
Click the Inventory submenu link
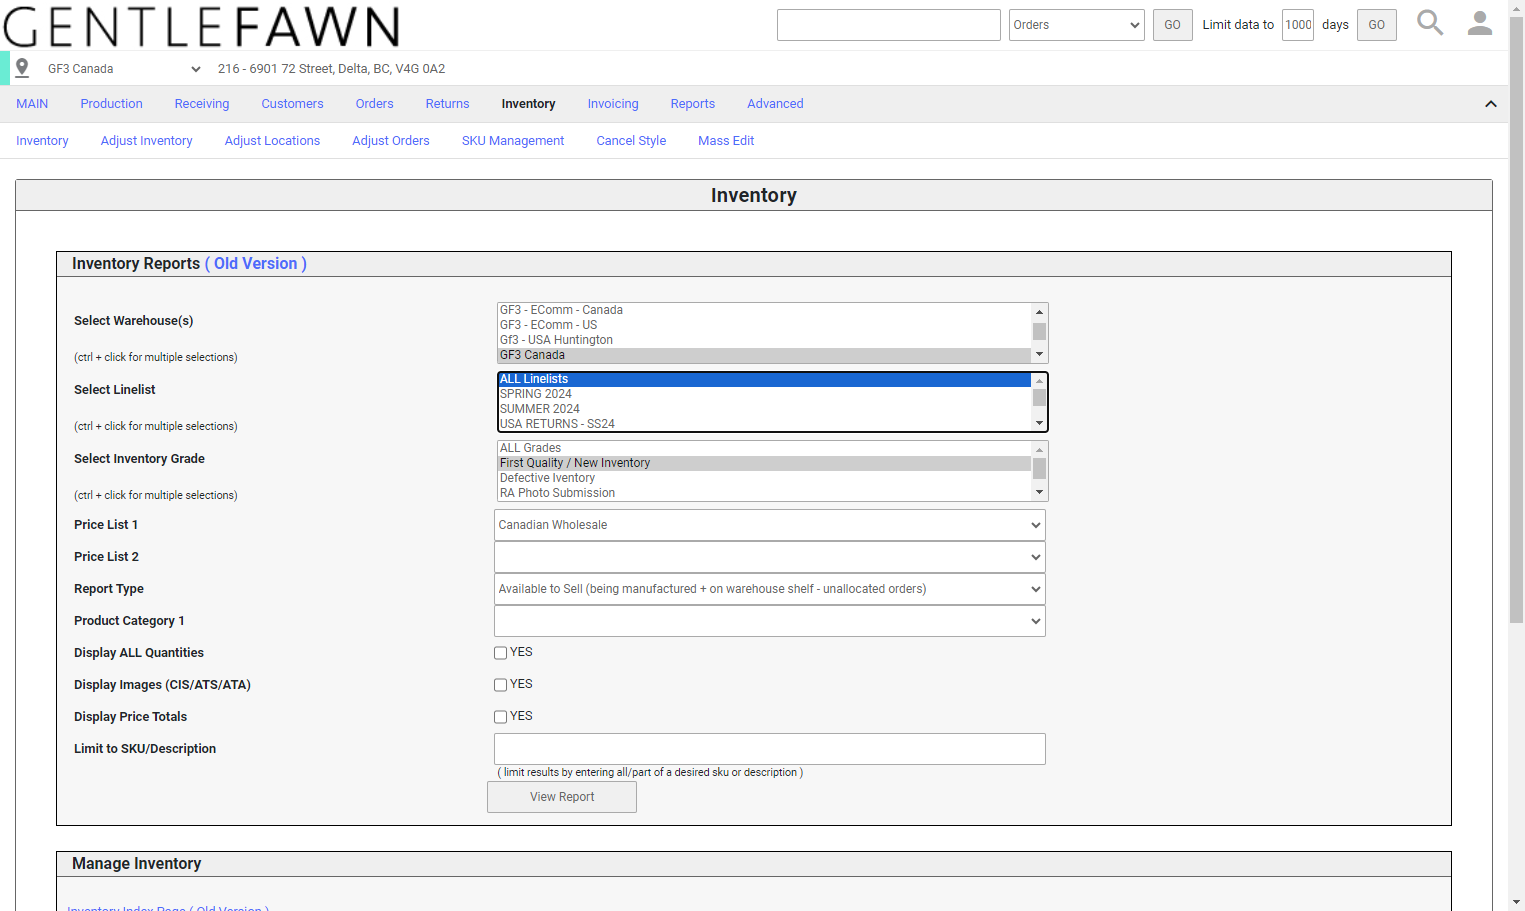tap(42, 141)
